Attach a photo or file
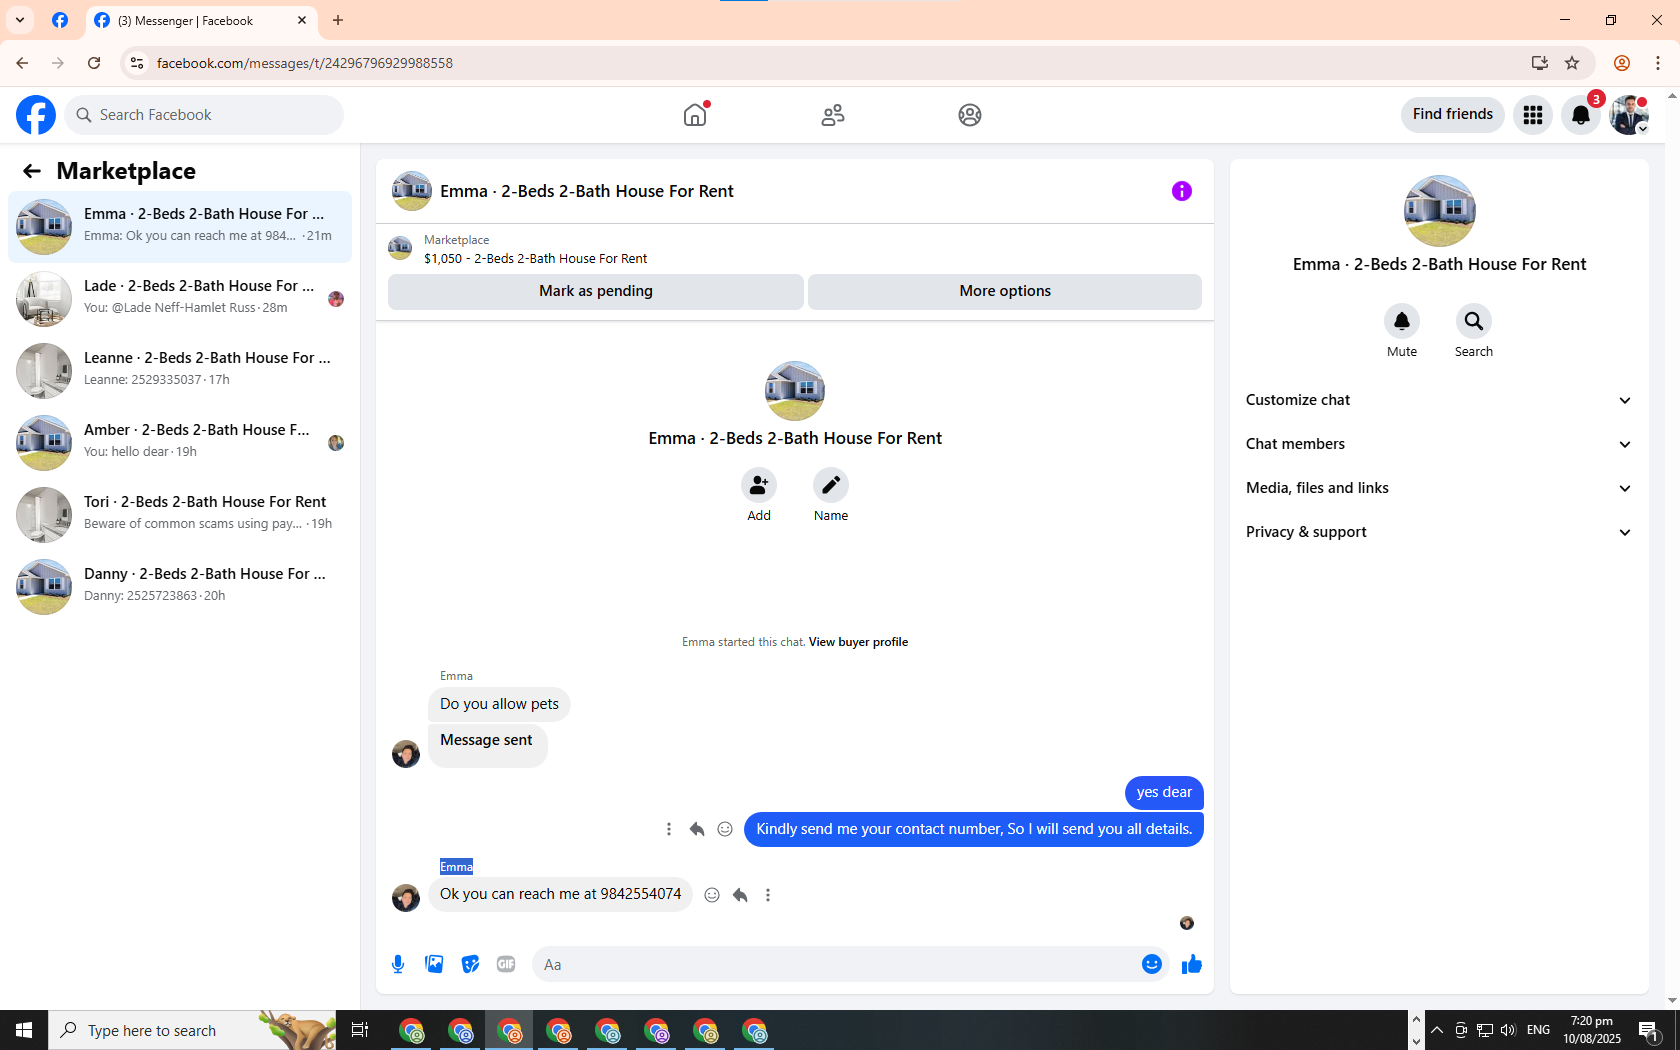 434,964
